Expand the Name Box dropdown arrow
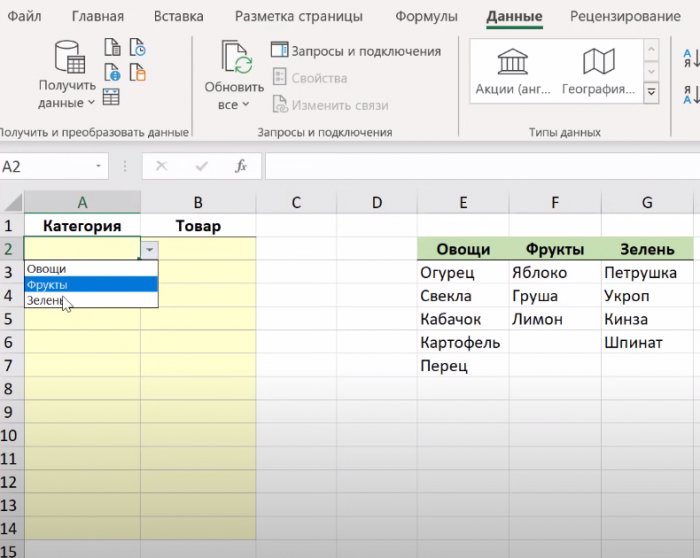 click(98, 167)
